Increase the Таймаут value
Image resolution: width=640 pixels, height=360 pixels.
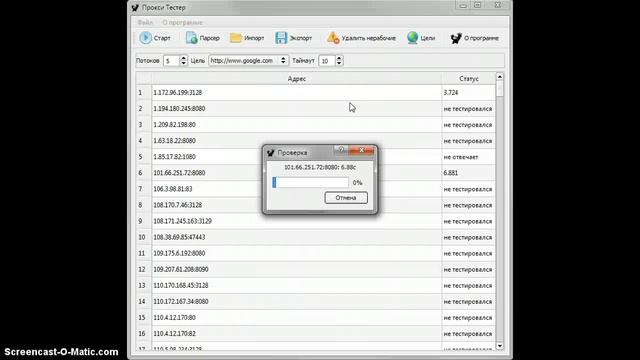339,58
